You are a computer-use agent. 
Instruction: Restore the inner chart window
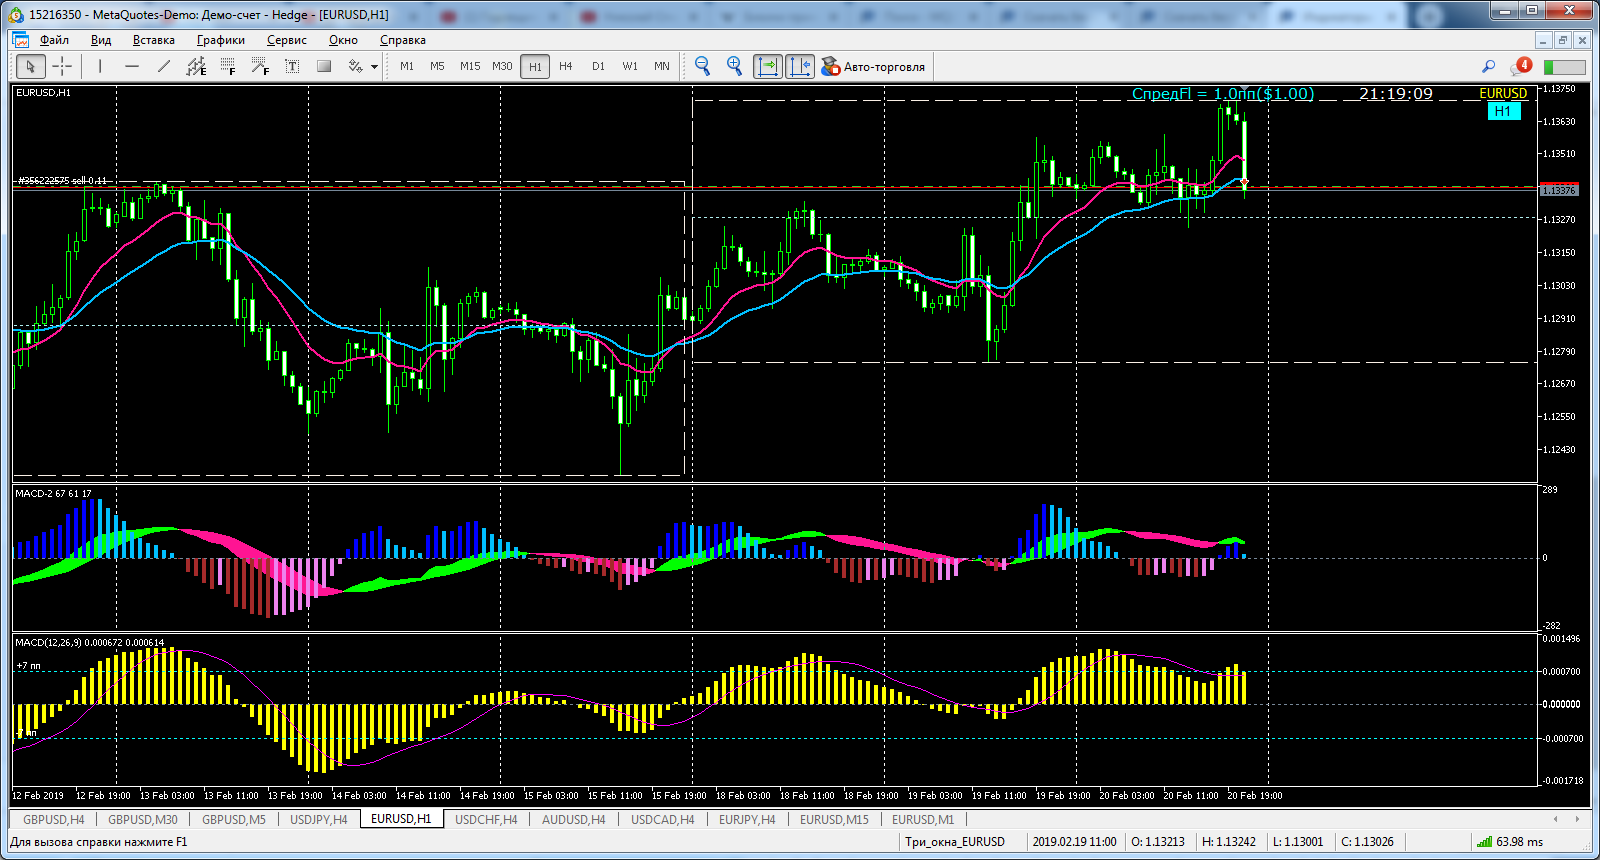[x=1563, y=40]
